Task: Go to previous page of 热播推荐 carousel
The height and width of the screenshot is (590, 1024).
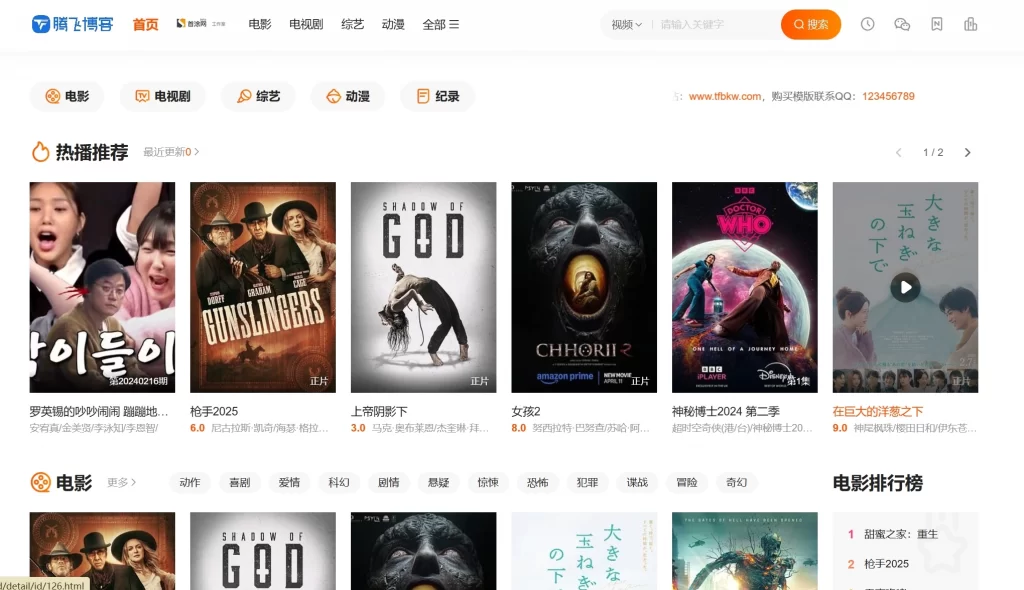Action: [x=899, y=152]
